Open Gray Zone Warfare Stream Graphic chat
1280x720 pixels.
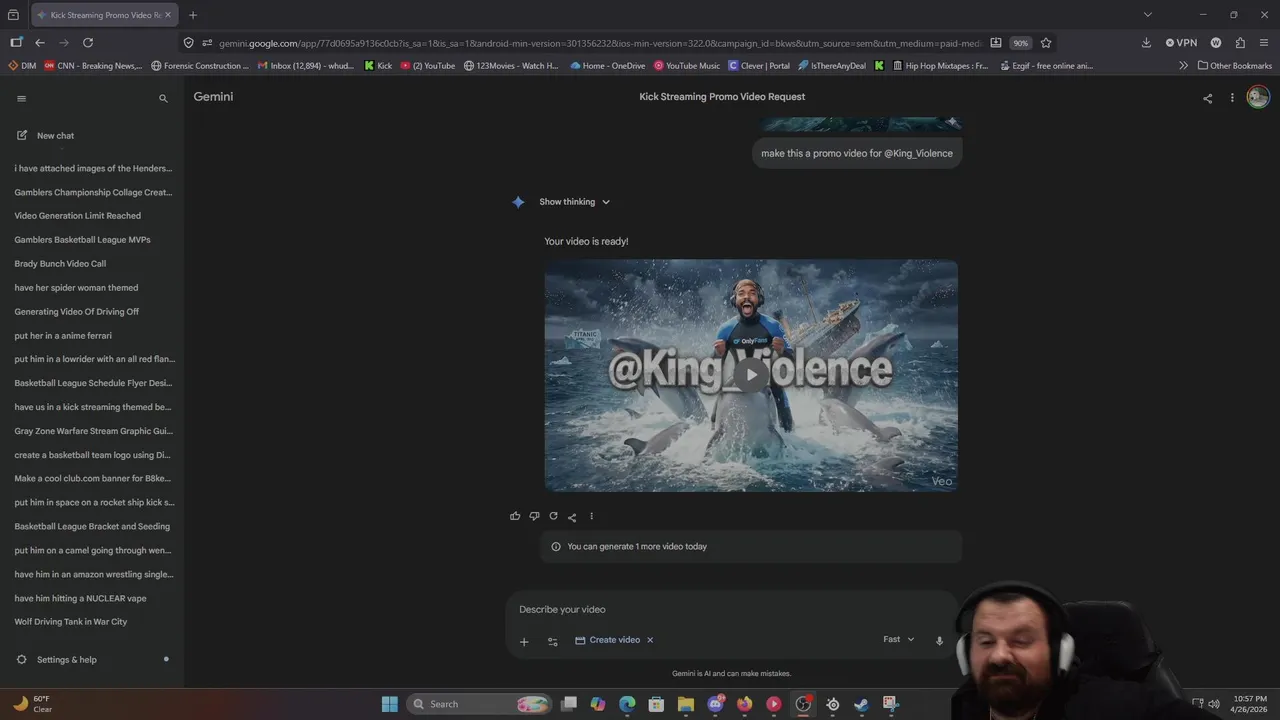pyautogui.click(x=93, y=431)
